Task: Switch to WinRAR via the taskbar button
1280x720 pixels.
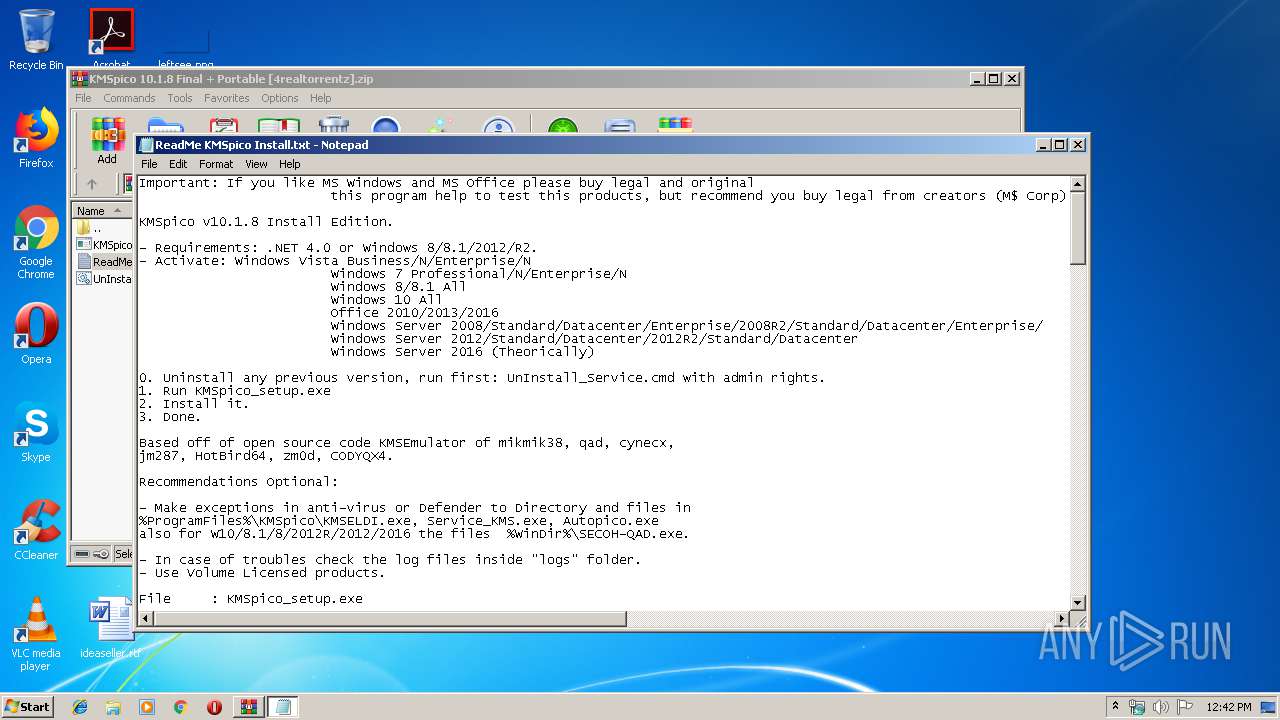Action: tap(249, 707)
